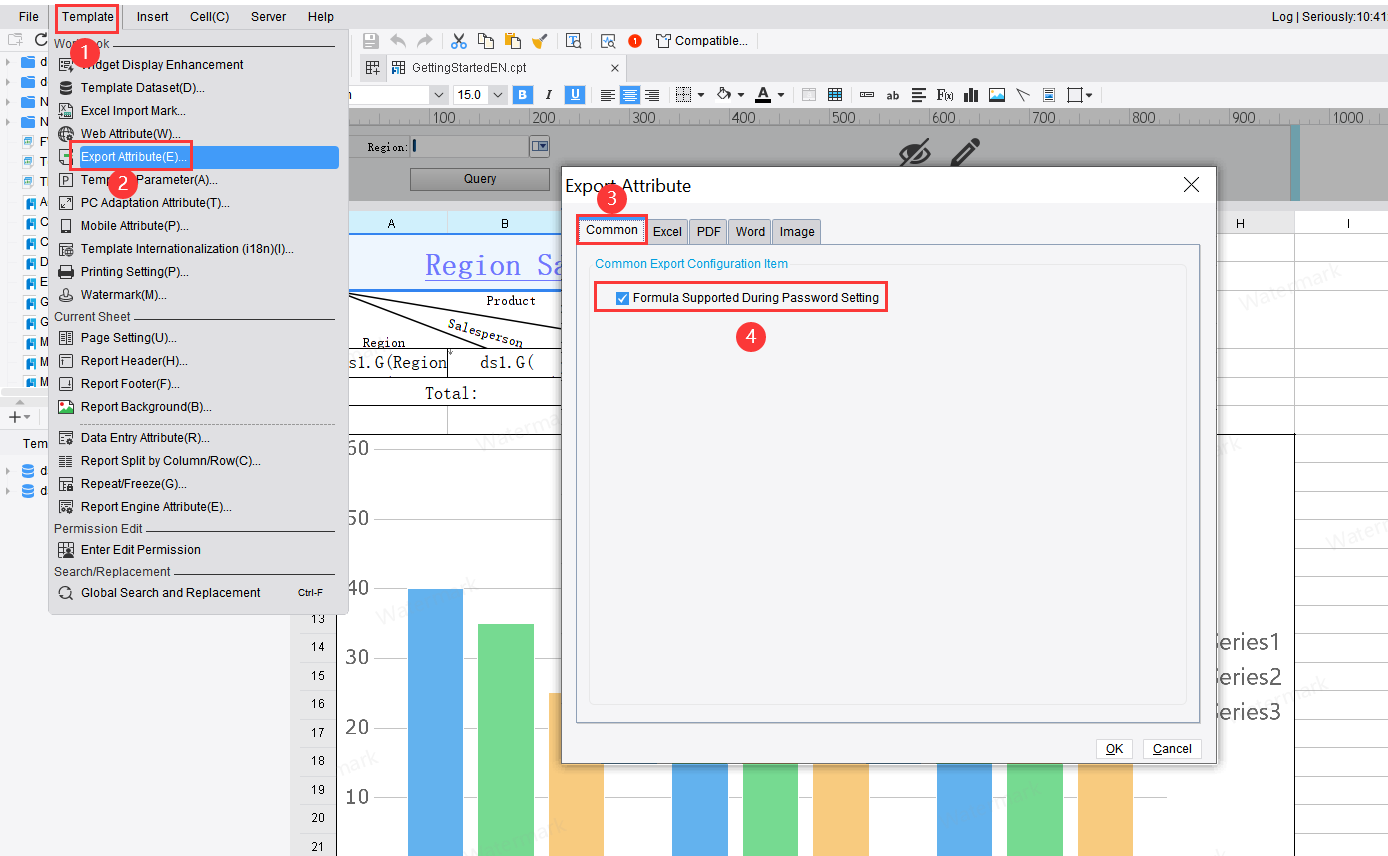1388x856 pixels.
Task: Select Watermark(M) menu entry
Action: point(124,295)
